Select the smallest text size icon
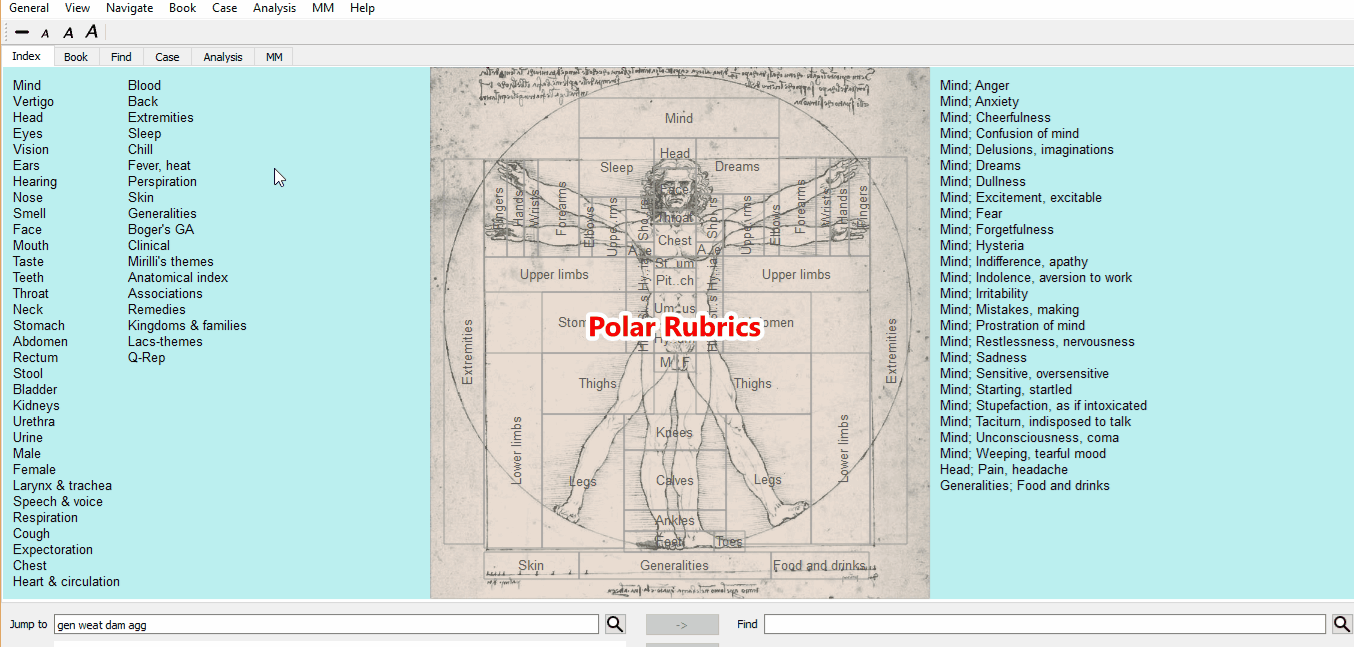The width and height of the screenshot is (1354, 647). click(45, 33)
